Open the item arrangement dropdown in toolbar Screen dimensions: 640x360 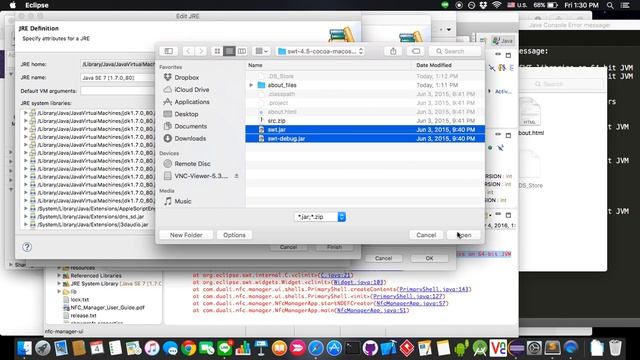point(261,51)
